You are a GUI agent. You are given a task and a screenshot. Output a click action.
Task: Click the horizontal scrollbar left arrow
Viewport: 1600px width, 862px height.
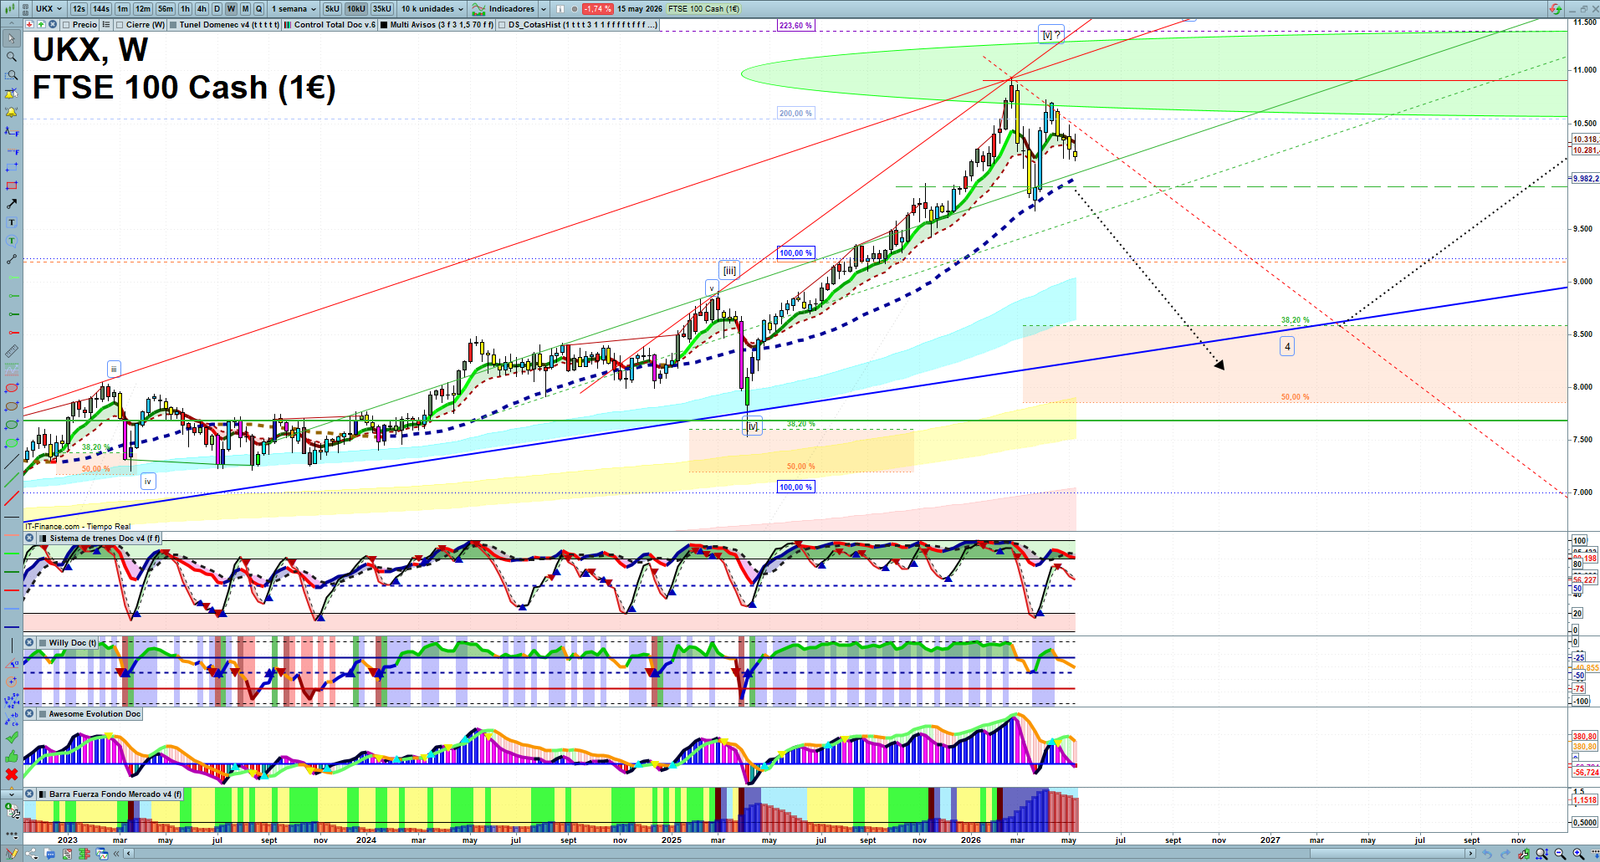tap(129, 854)
